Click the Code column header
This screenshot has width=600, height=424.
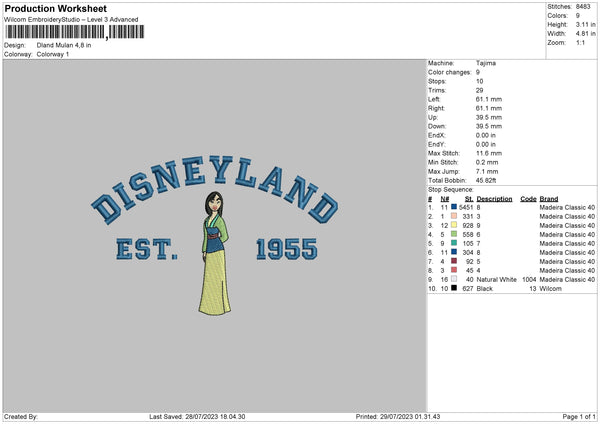[529, 198]
